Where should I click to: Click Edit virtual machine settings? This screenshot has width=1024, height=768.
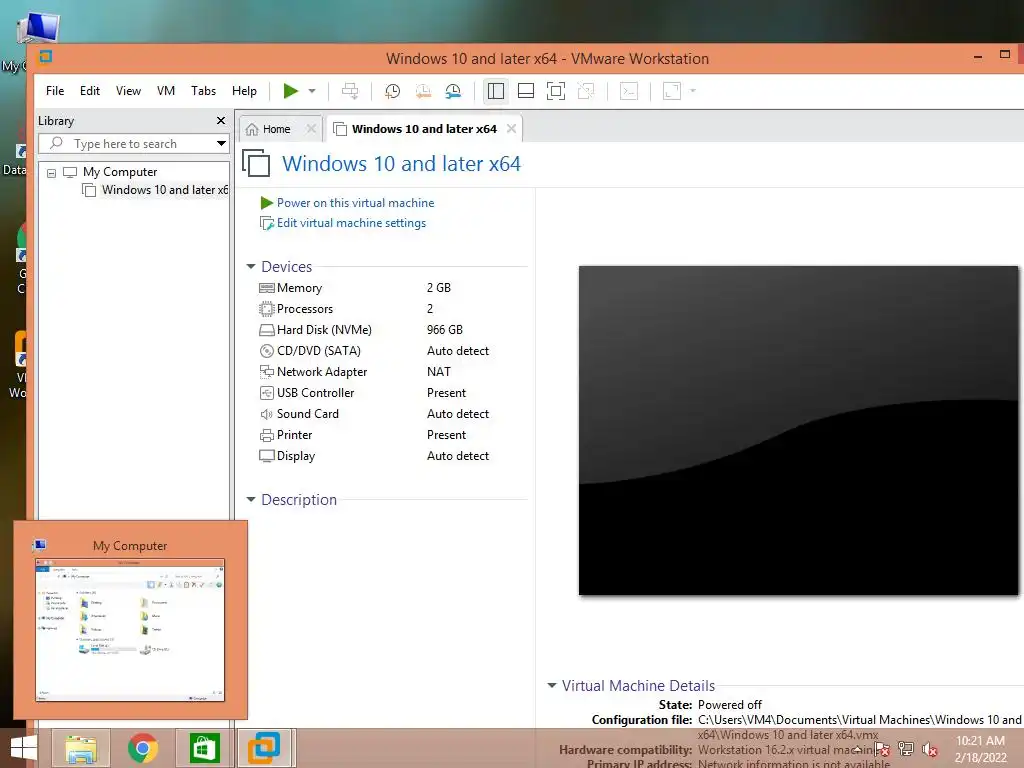coord(351,223)
